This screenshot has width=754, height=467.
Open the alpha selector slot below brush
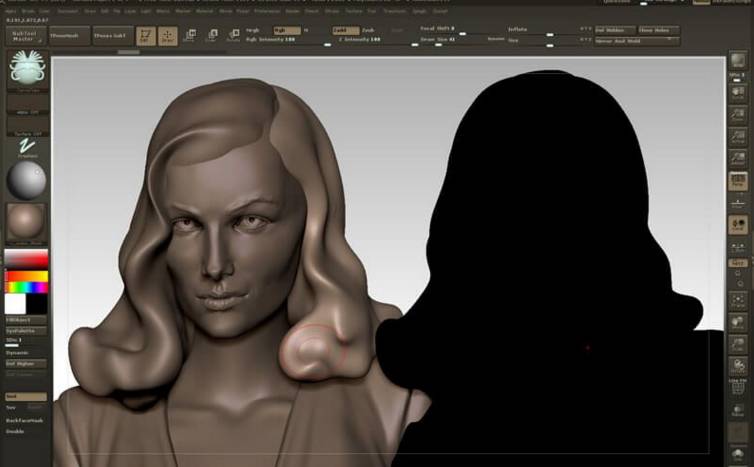click(28, 104)
